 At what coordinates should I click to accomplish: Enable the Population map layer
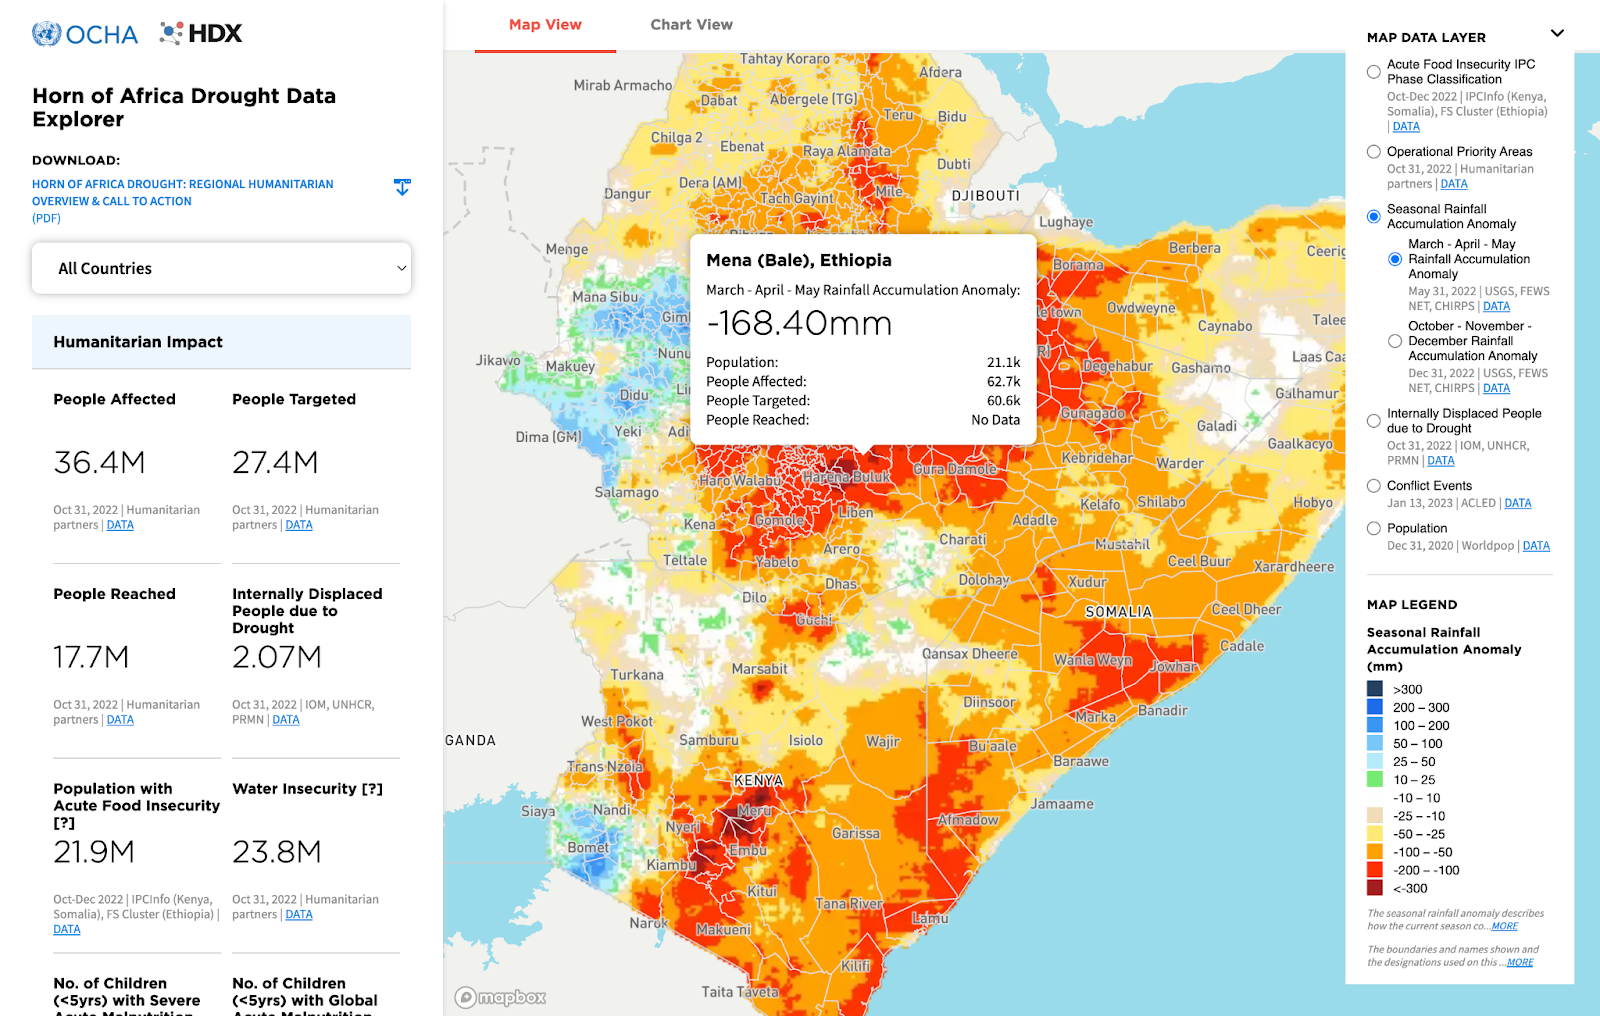click(x=1373, y=528)
